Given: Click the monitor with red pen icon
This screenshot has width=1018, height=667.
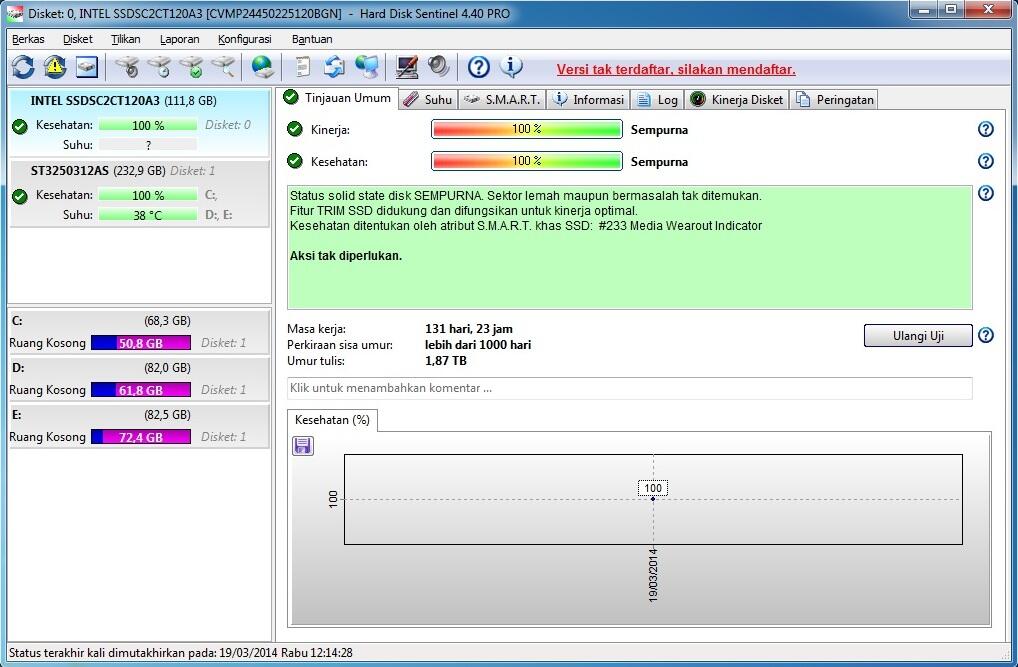Looking at the screenshot, I should click(x=407, y=67).
